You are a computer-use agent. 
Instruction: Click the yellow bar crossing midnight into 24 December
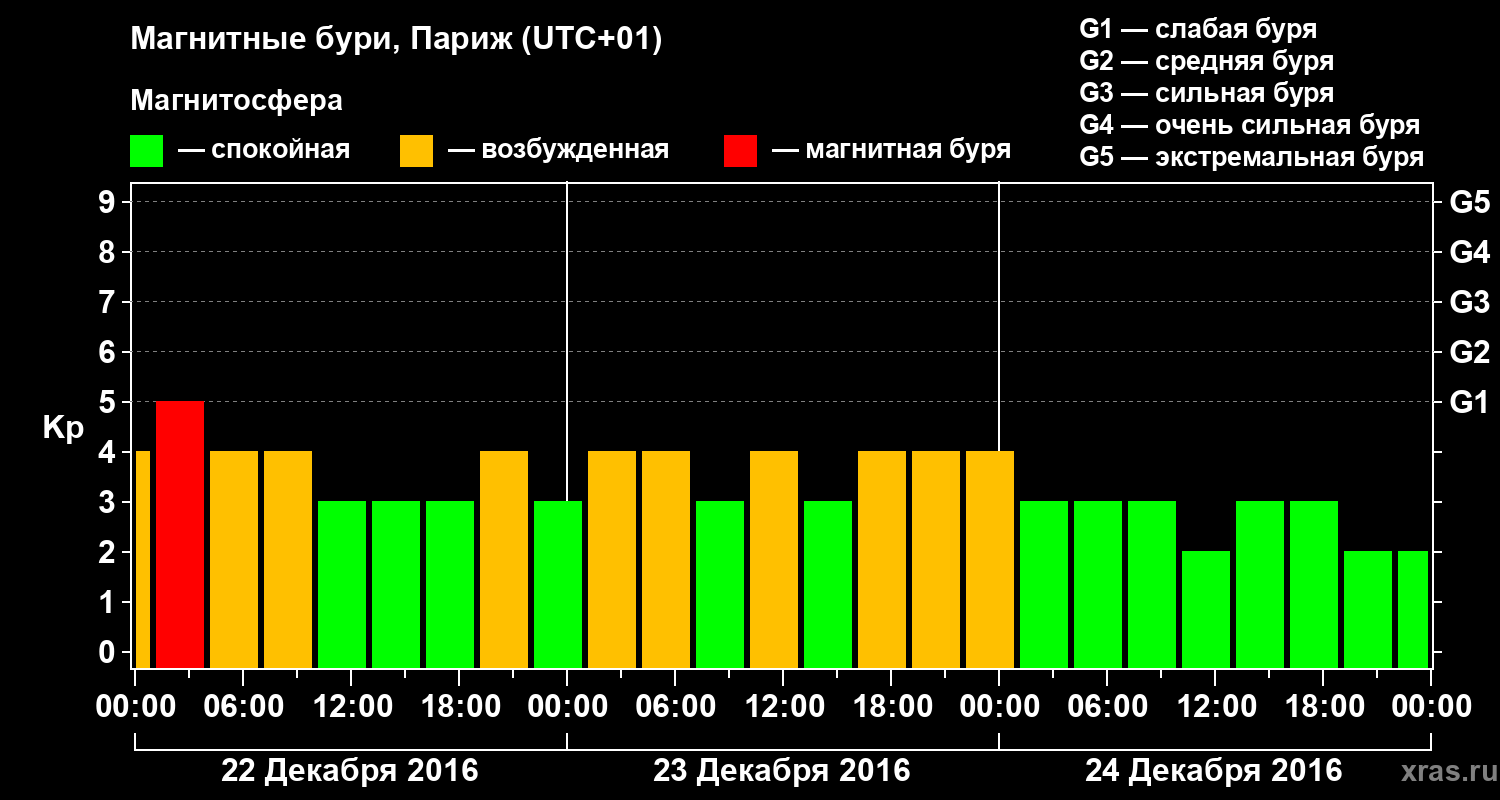click(x=990, y=559)
